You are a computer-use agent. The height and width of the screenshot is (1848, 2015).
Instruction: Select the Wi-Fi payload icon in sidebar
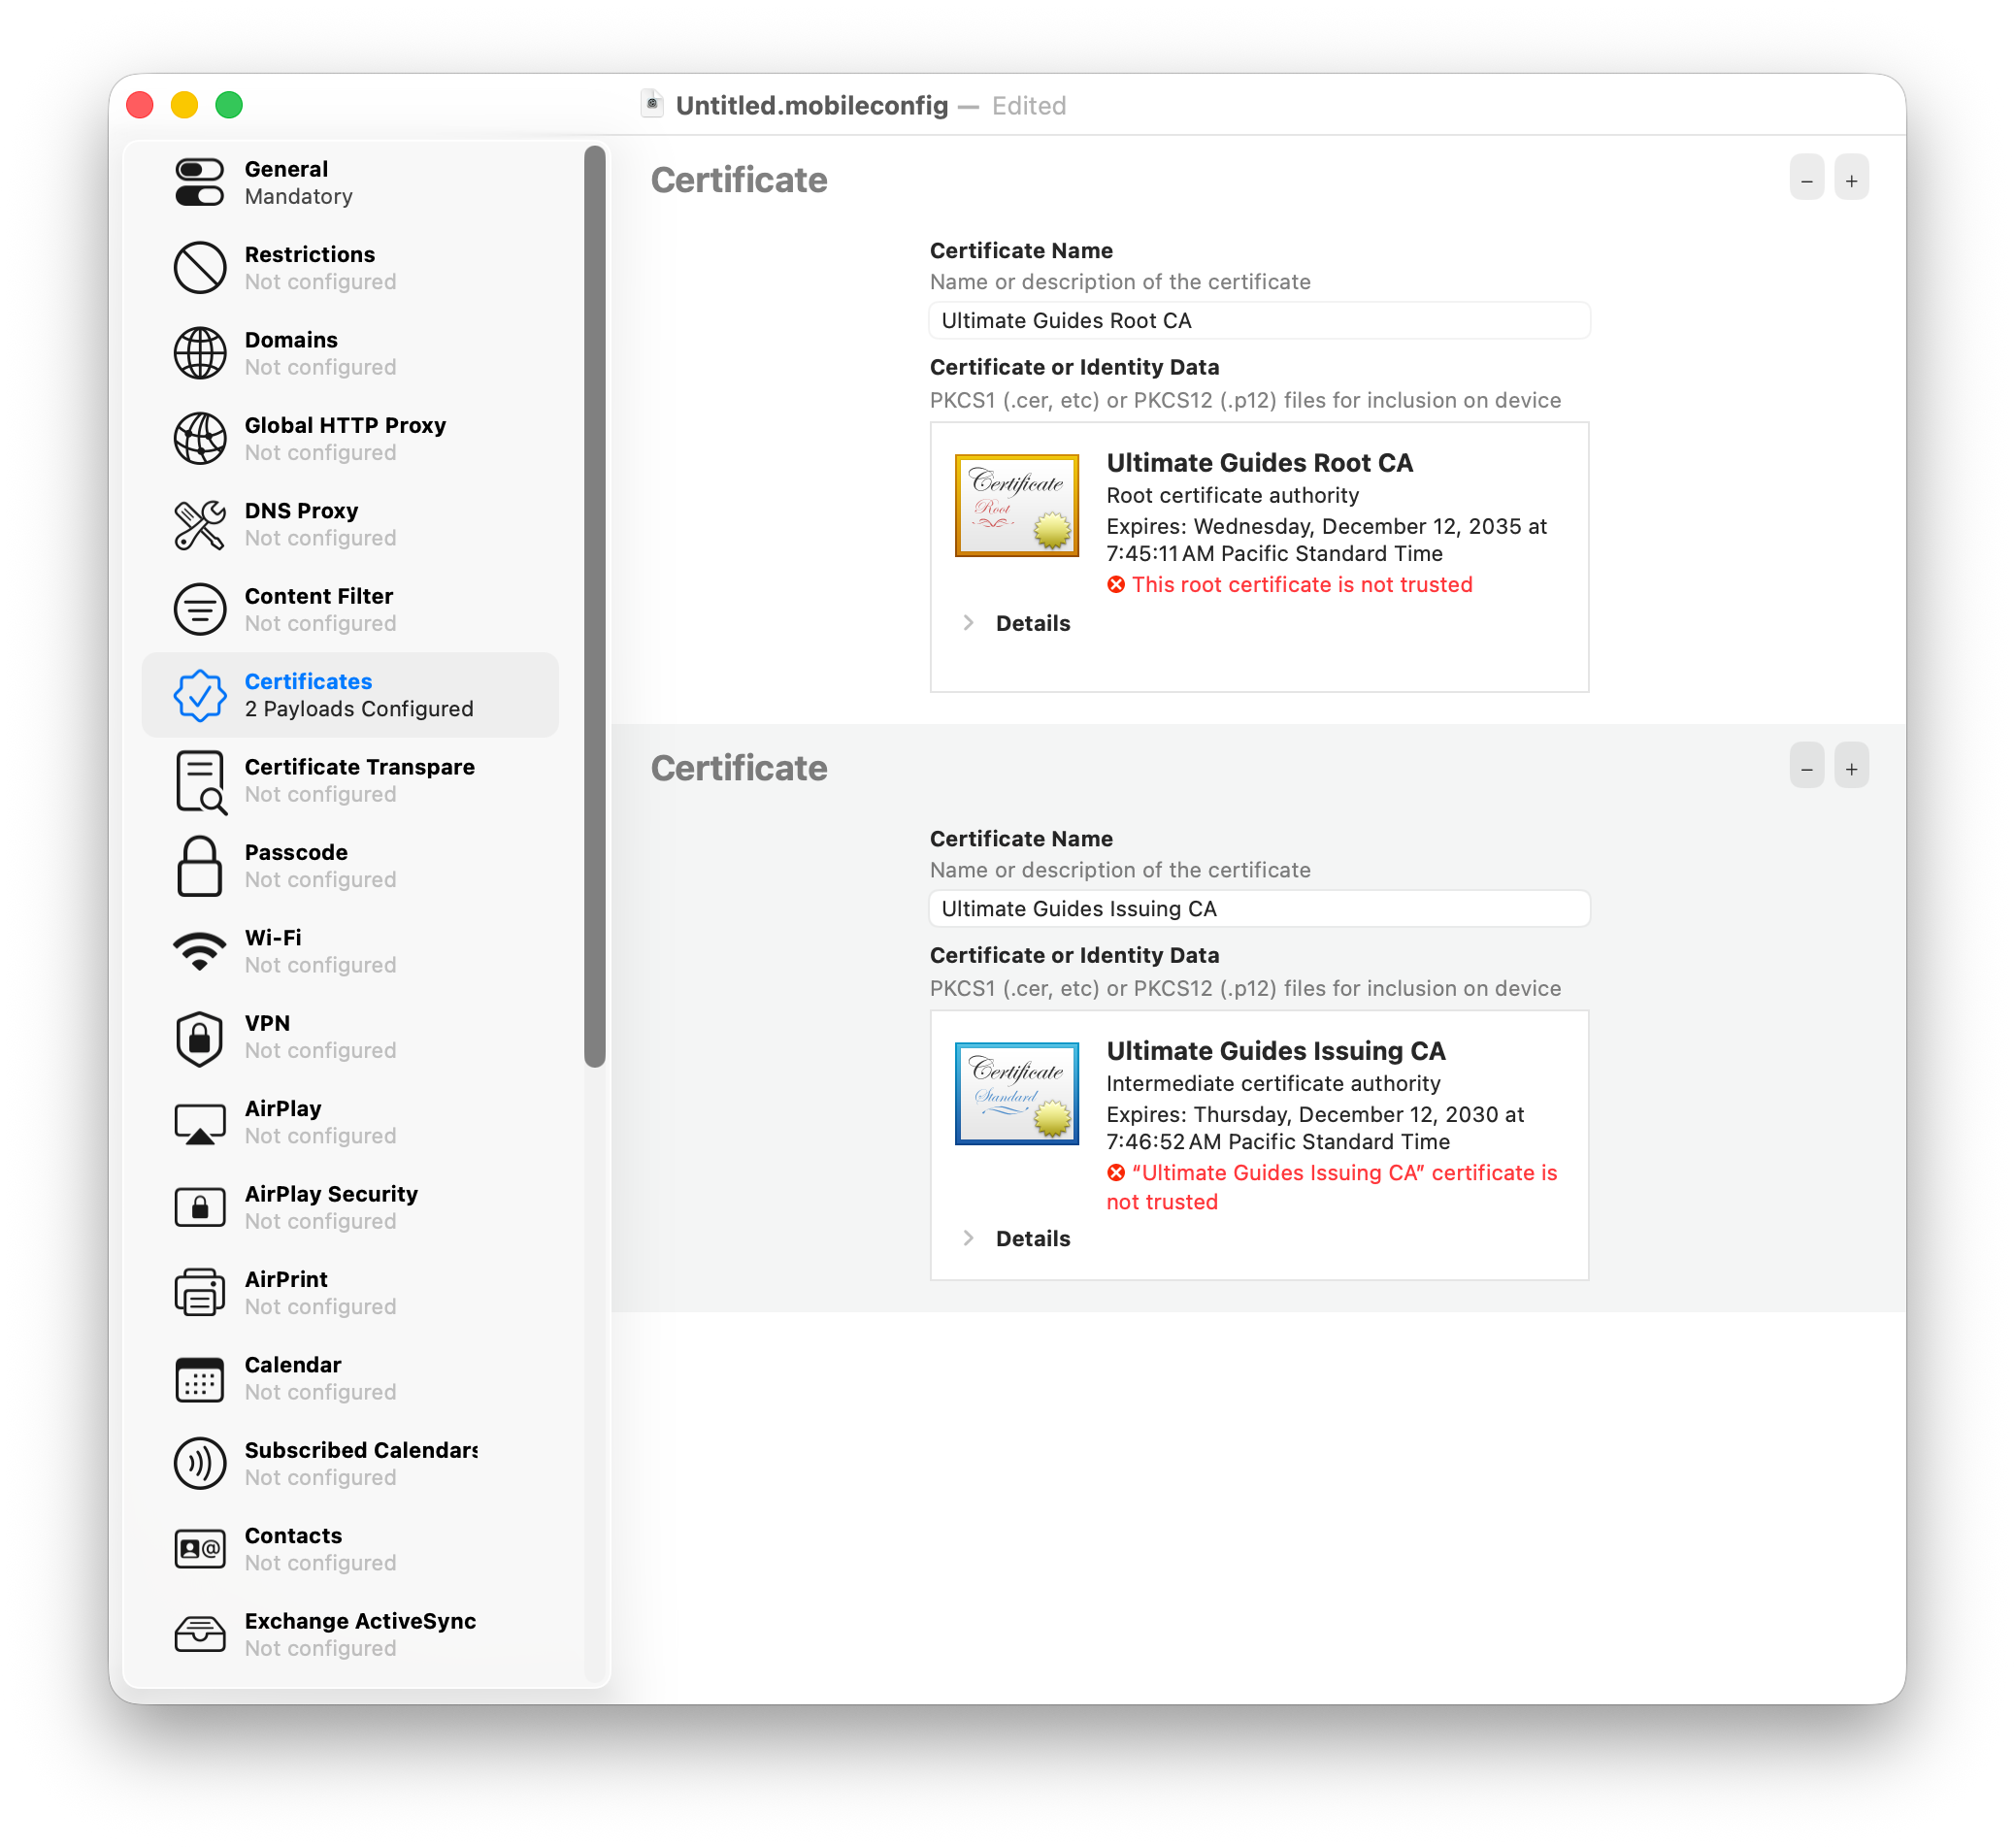(x=200, y=950)
